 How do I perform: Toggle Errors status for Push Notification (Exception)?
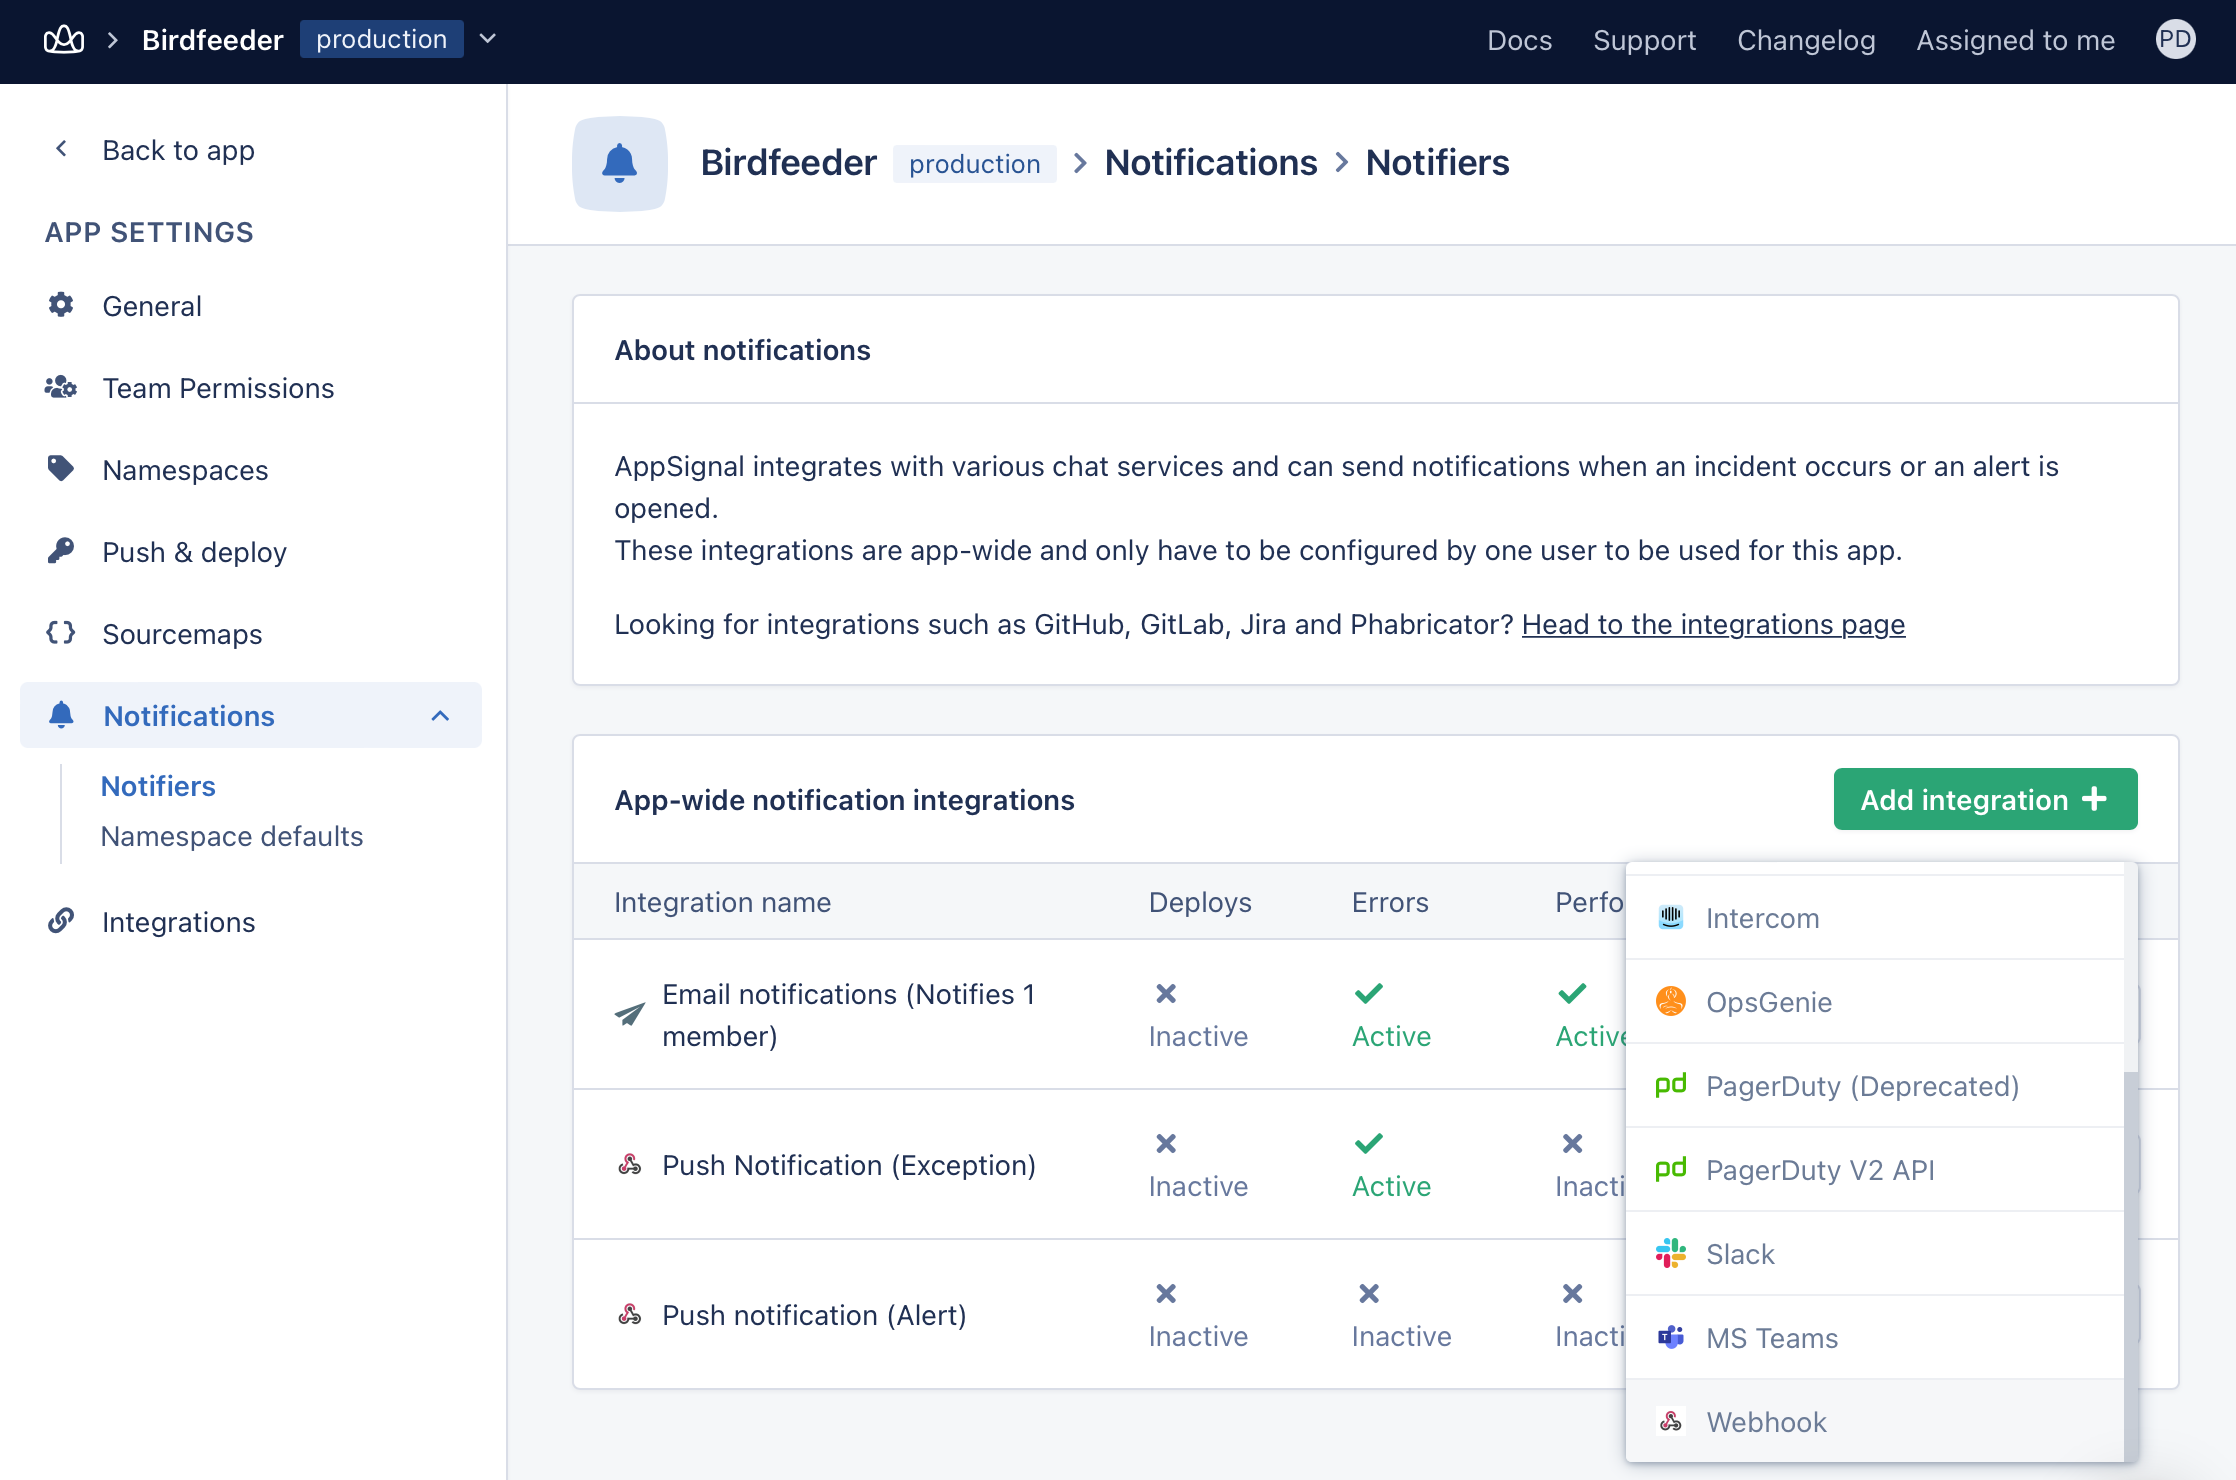point(1369,1144)
